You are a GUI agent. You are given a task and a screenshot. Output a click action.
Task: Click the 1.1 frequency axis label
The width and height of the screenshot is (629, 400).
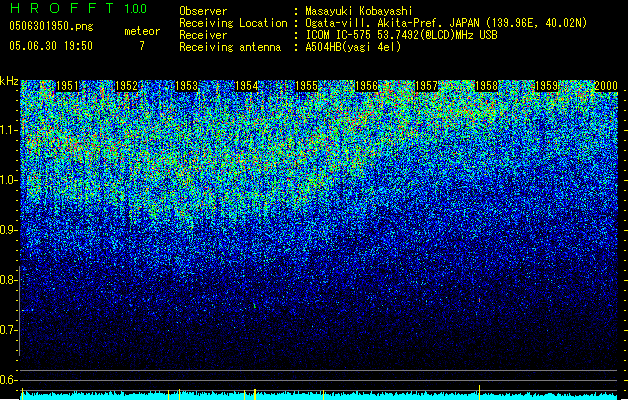[9, 130]
